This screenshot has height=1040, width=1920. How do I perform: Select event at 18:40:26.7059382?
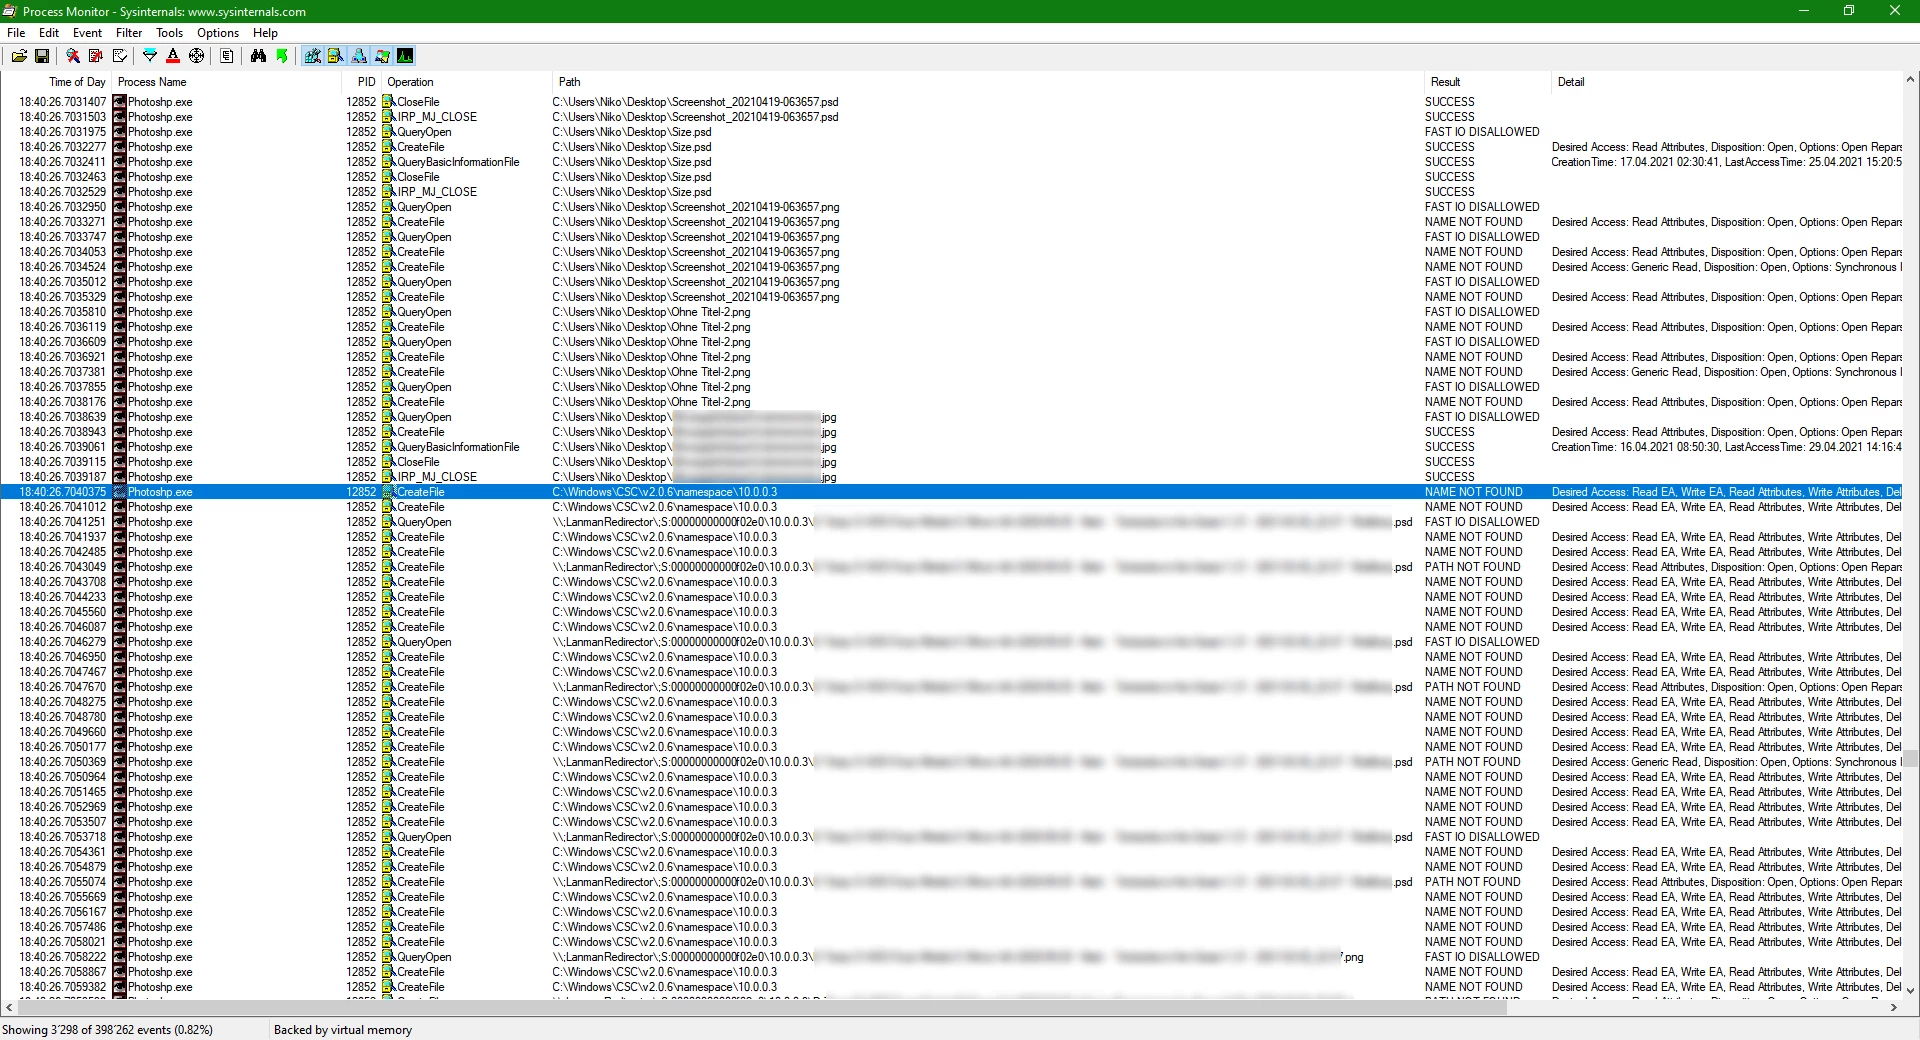coord(951,987)
